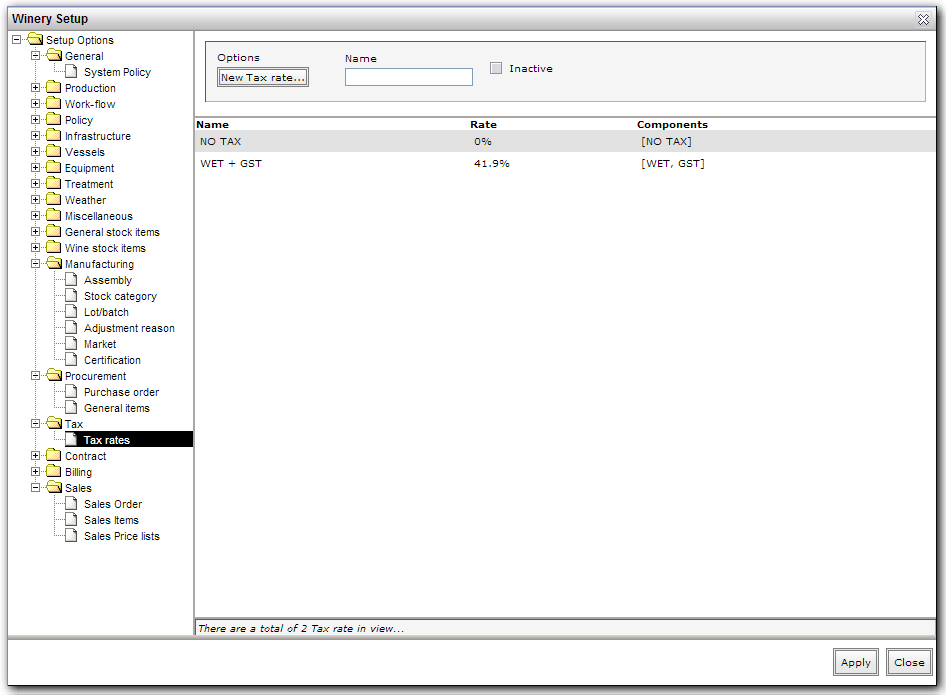The width and height of the screenshot is (946, 695).
Task: Click the Billing folder icon
Action: point(54,472)
